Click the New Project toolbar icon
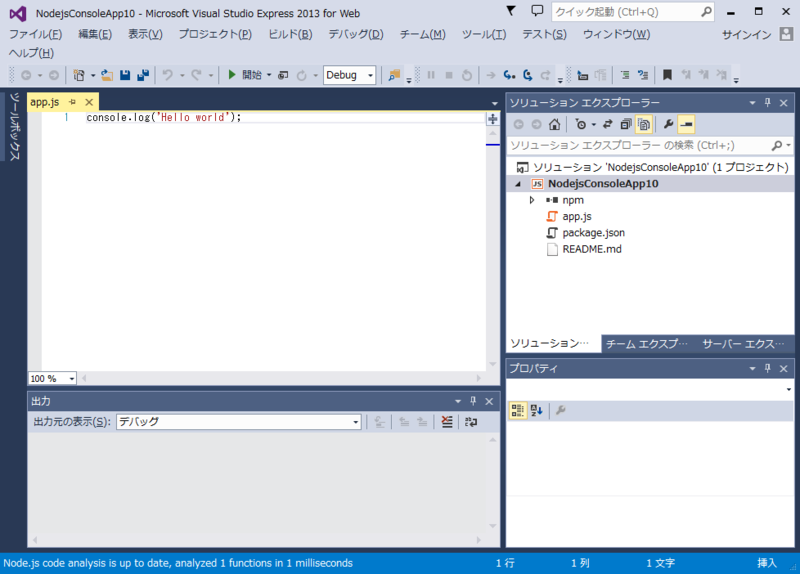 tap(79, 76)
